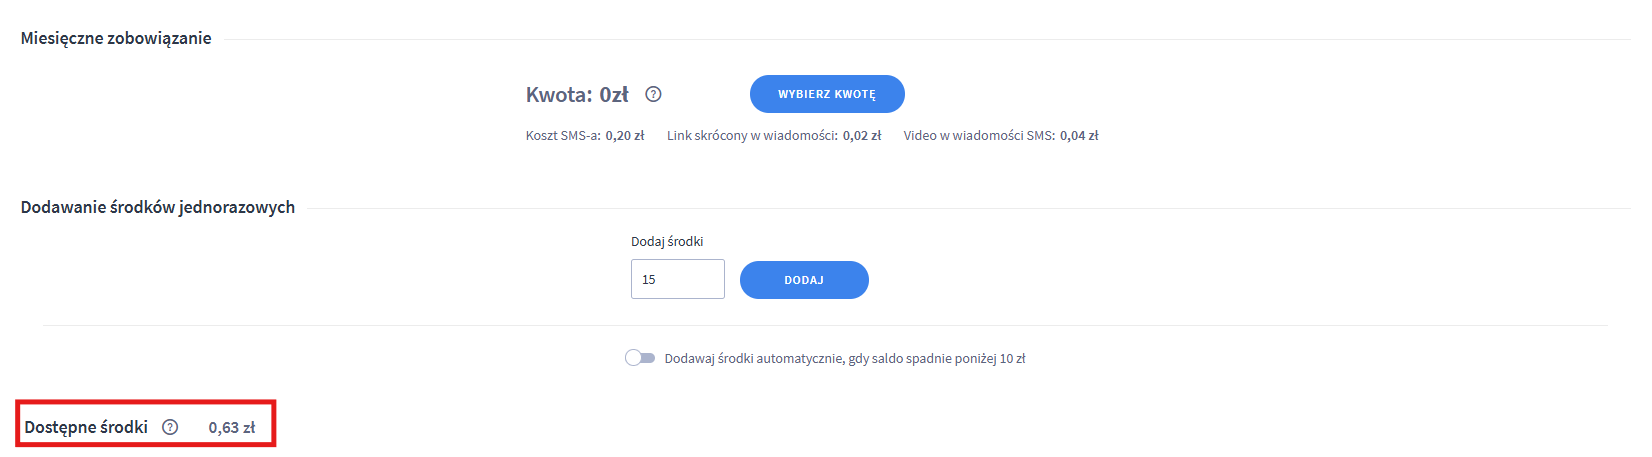Image resolution: width=1652 pixels, height=457 pixels.
Task: Click the 0,63 zł available balance
Action: click(x=232, y=428)
